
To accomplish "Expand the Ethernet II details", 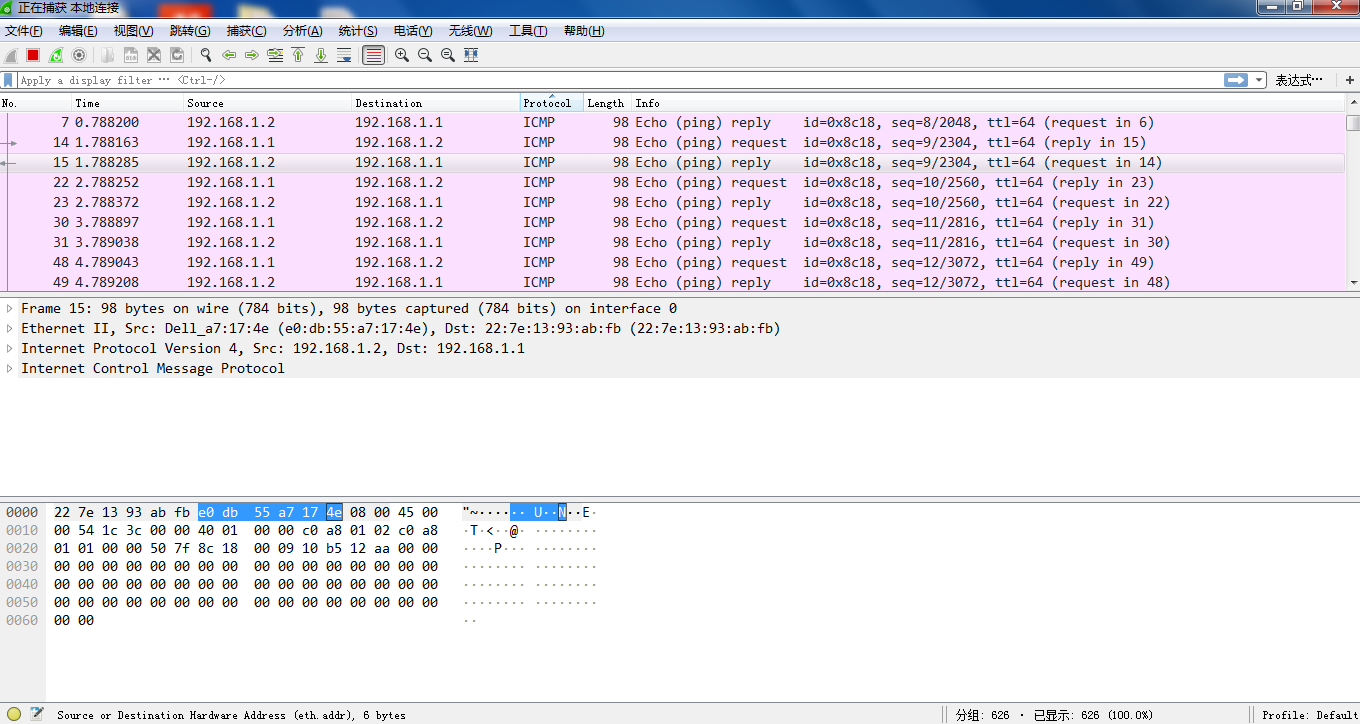I will tap(10, 329).
